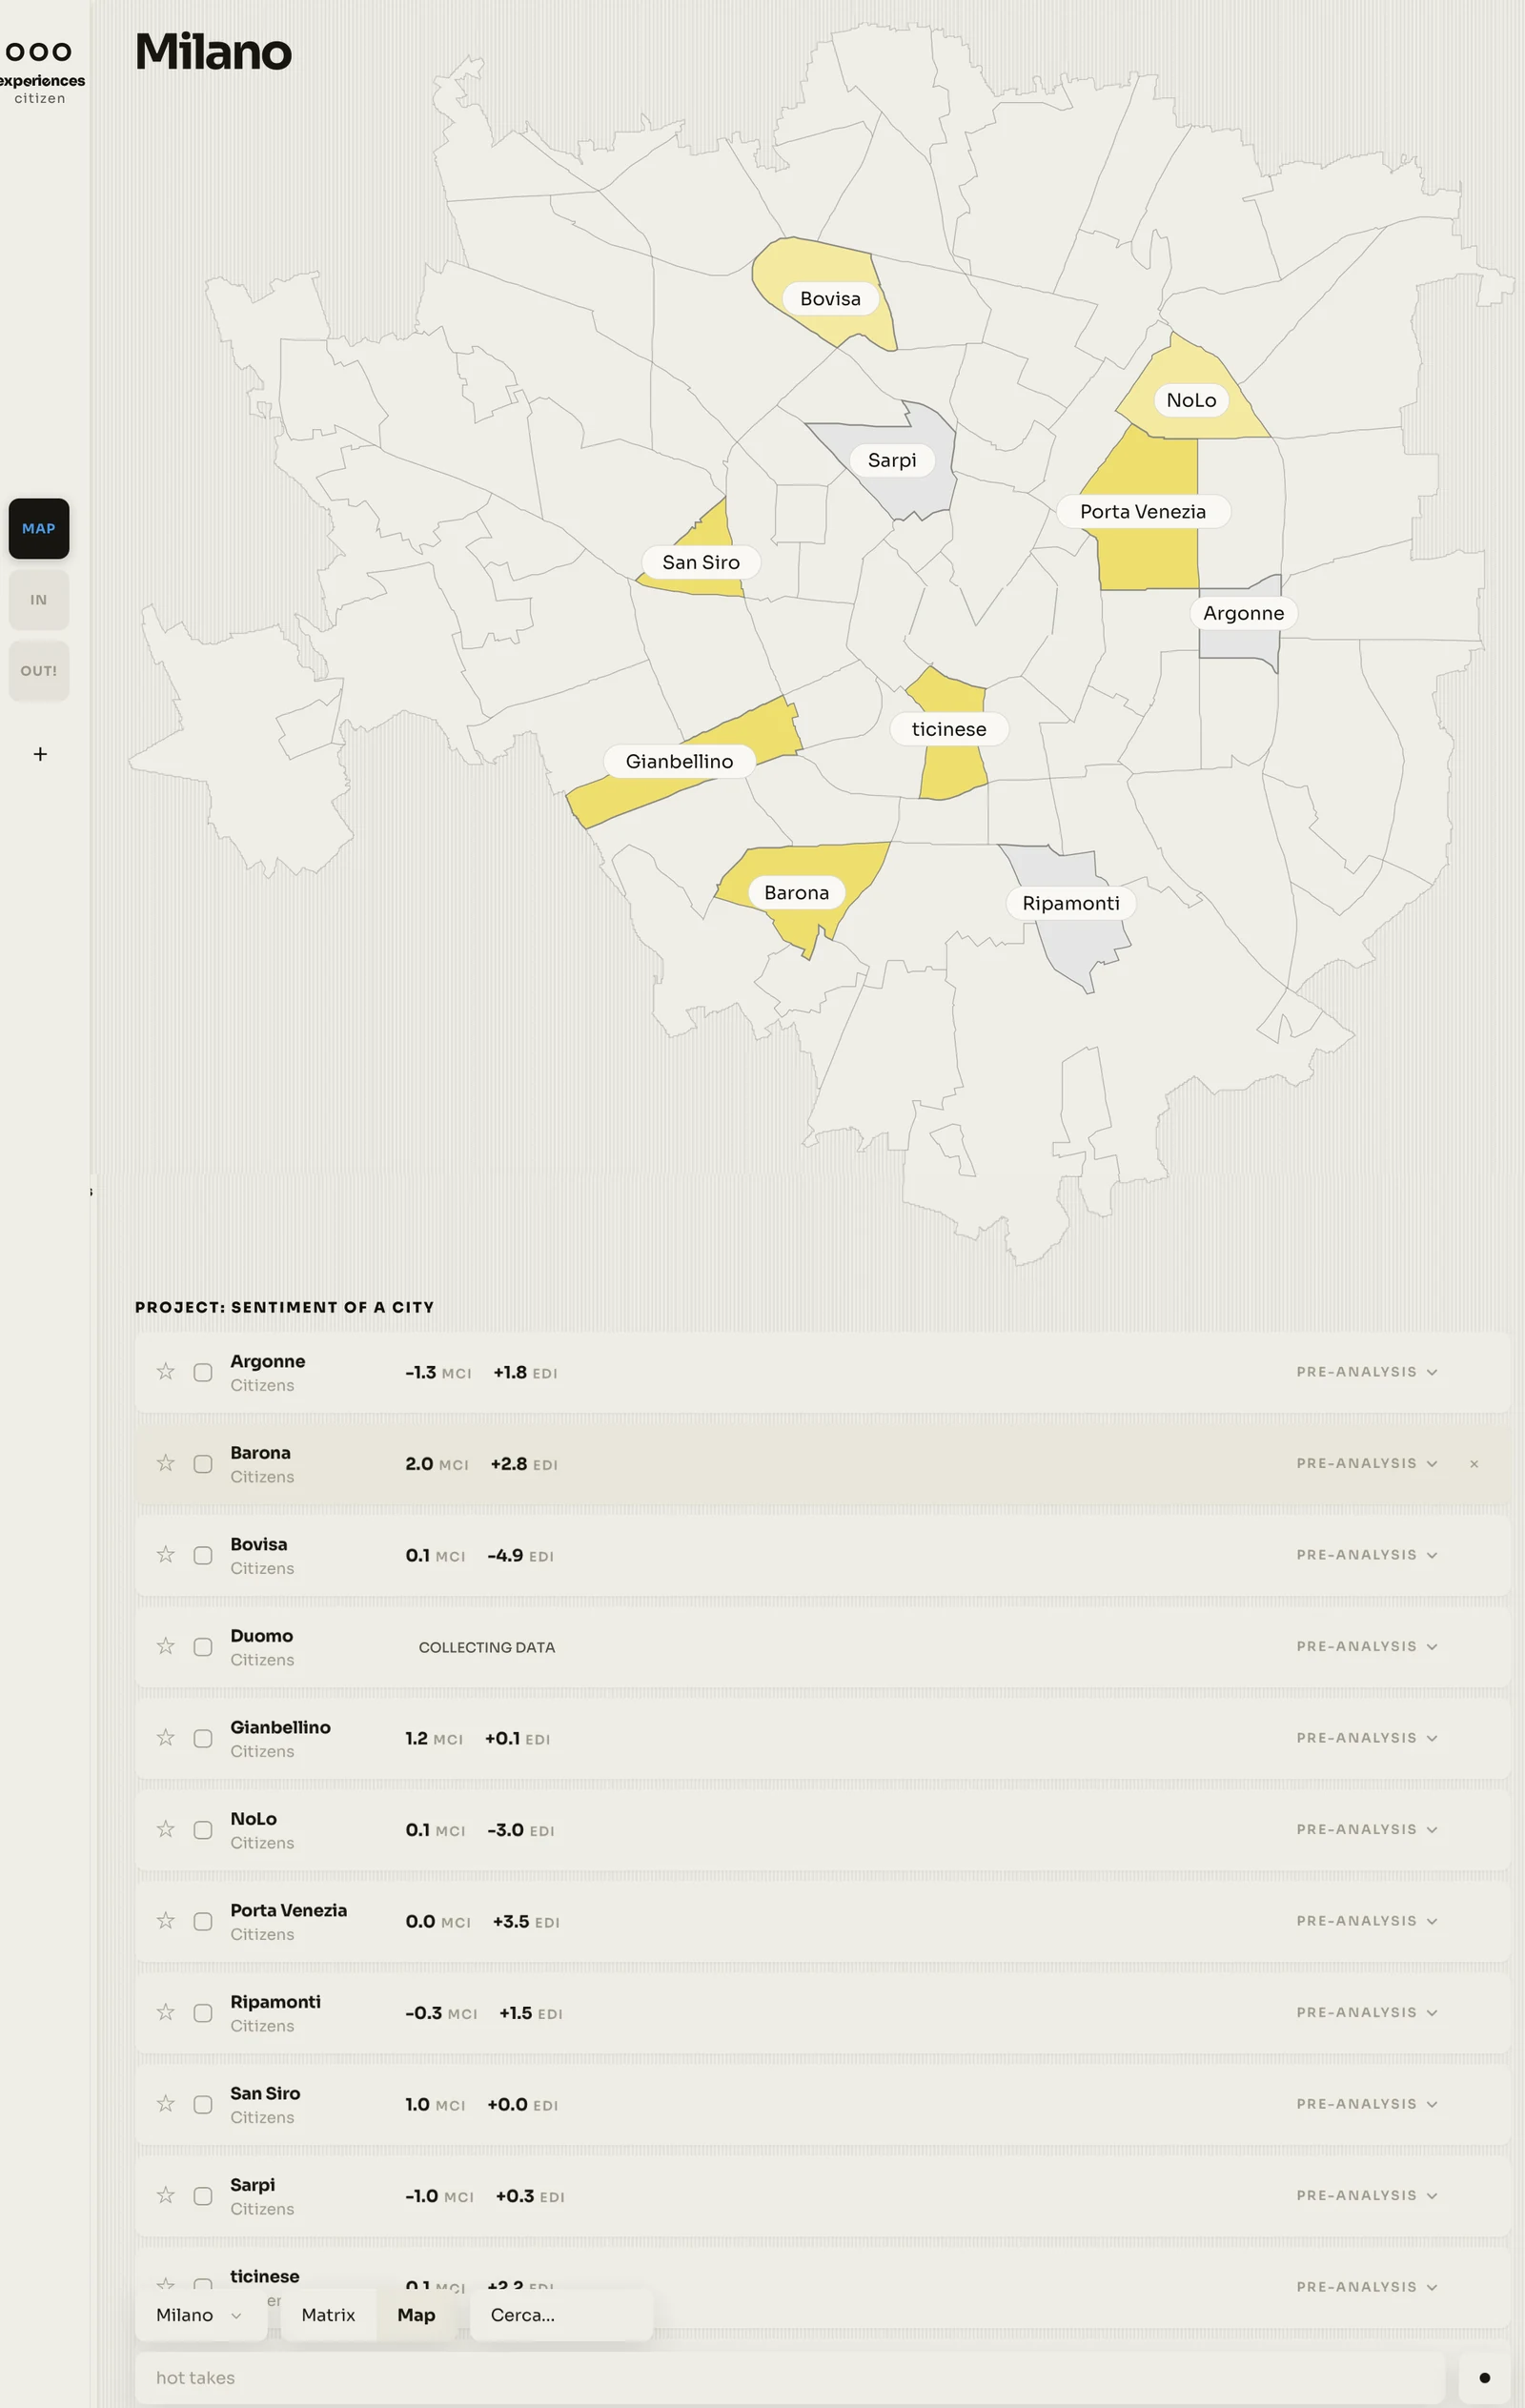Open the IN sidebar tab

(39, 600)
